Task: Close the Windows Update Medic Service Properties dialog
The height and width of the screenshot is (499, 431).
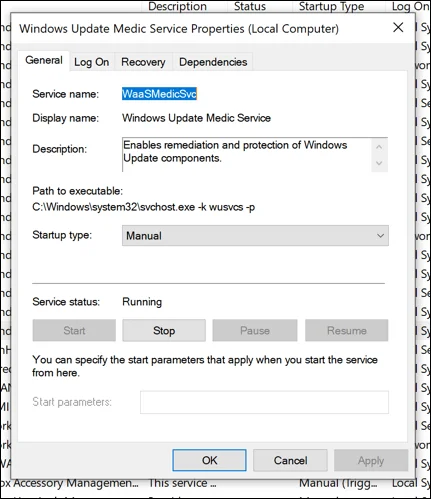Action: (398, 28)
